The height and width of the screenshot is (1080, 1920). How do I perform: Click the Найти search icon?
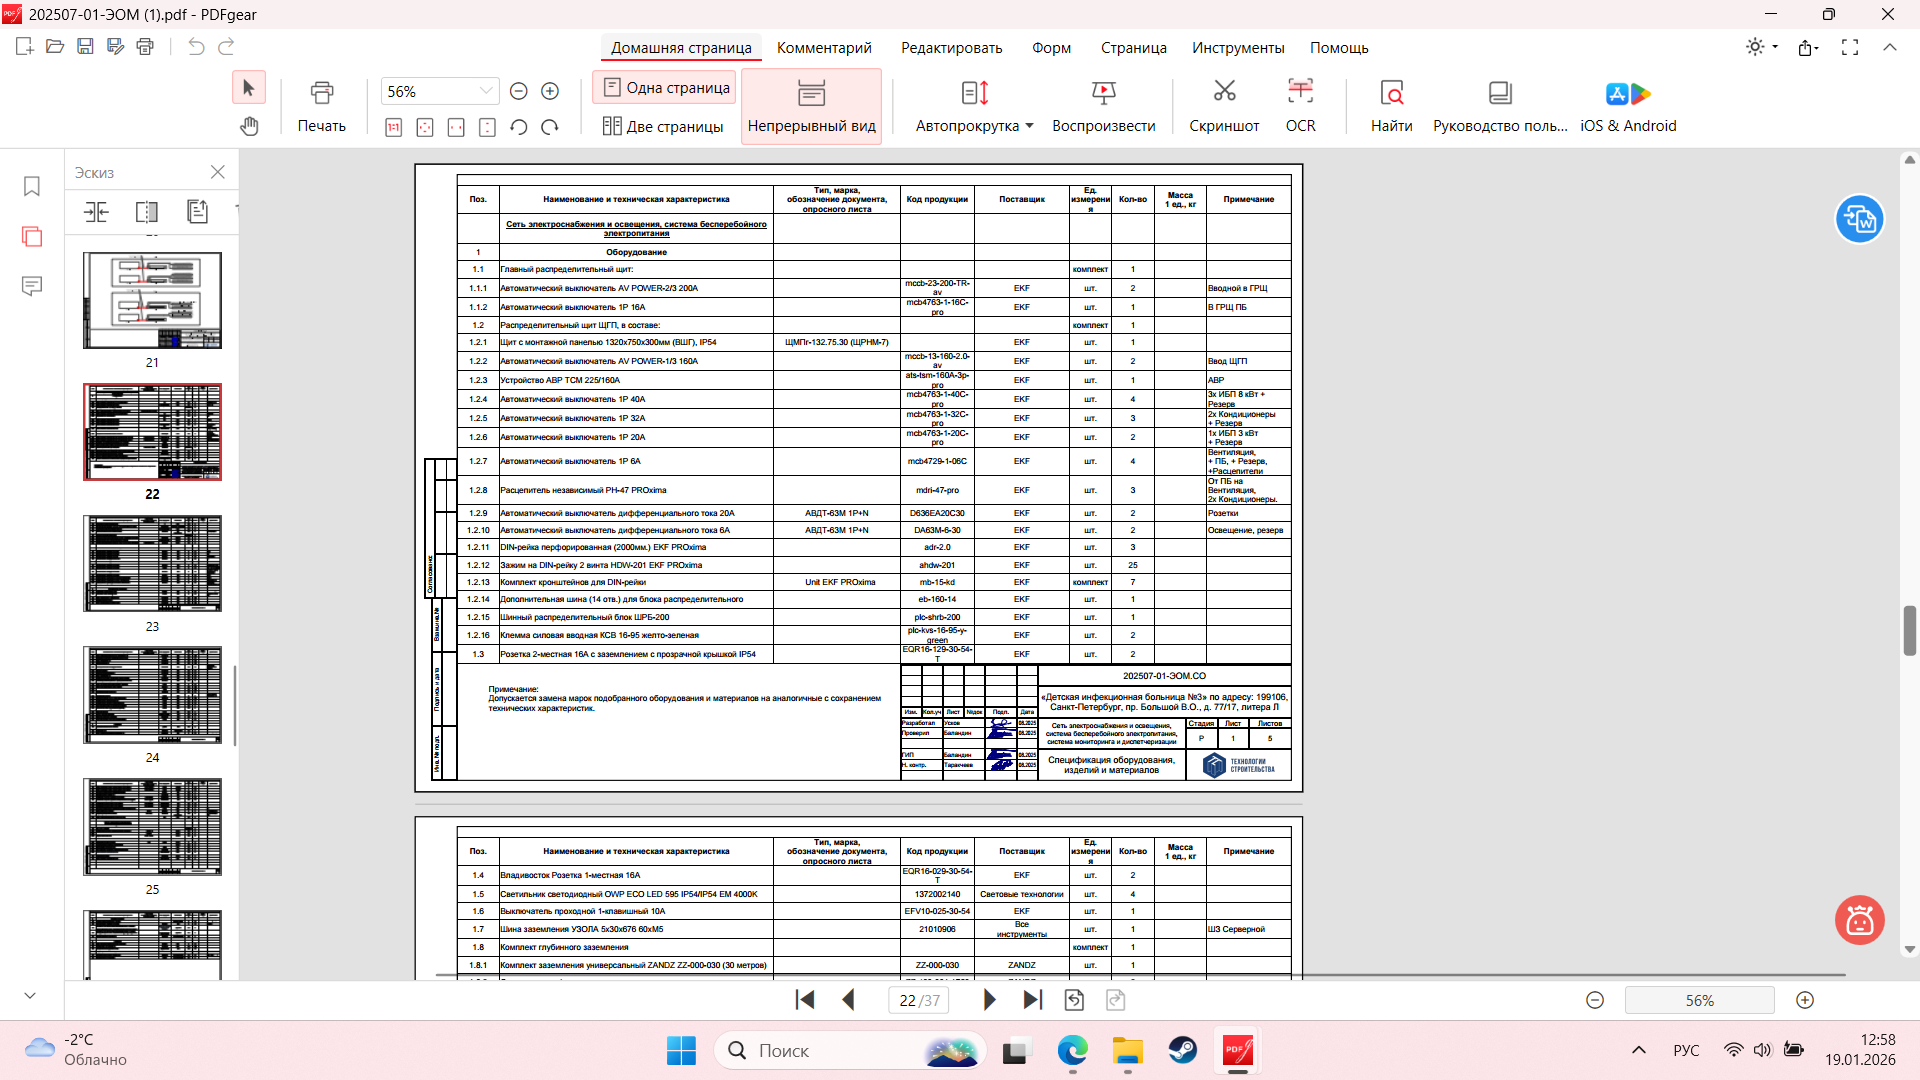tap(1391, 93)
